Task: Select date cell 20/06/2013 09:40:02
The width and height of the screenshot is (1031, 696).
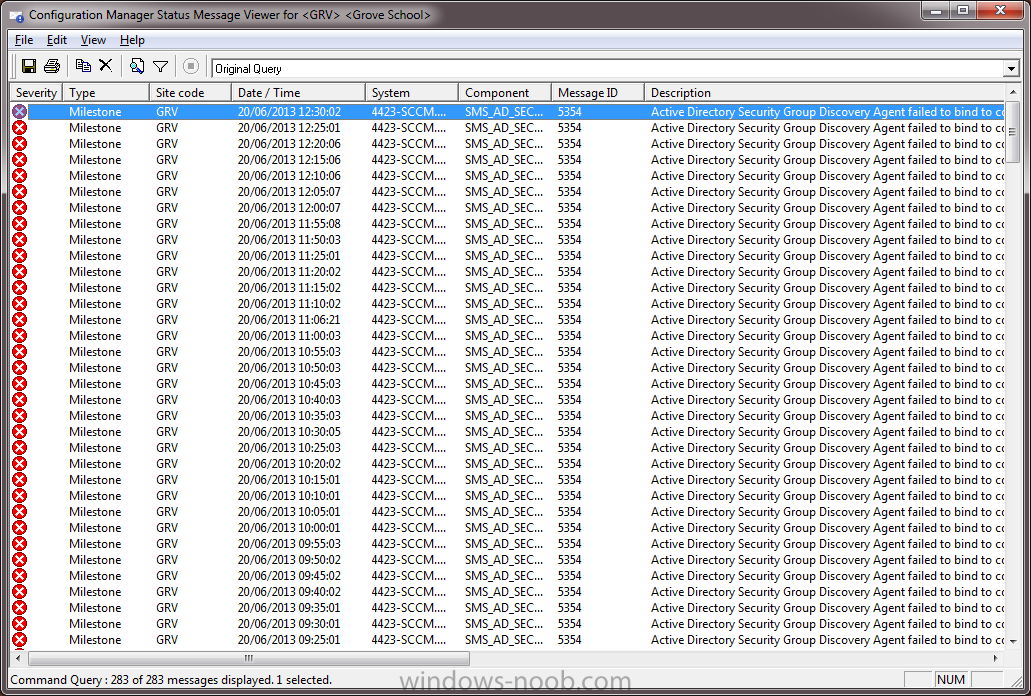Action: pyautogui.click(x=289, y=592)
